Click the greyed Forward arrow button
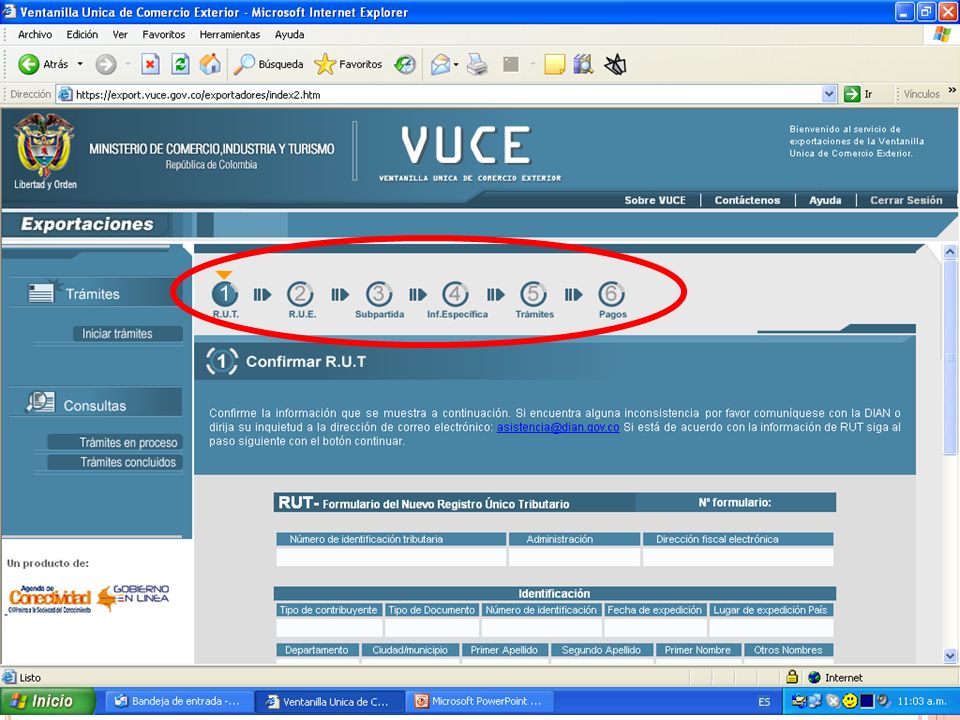Image resolution: width=960 pixels, height=720 pixels. pos(106,64)
